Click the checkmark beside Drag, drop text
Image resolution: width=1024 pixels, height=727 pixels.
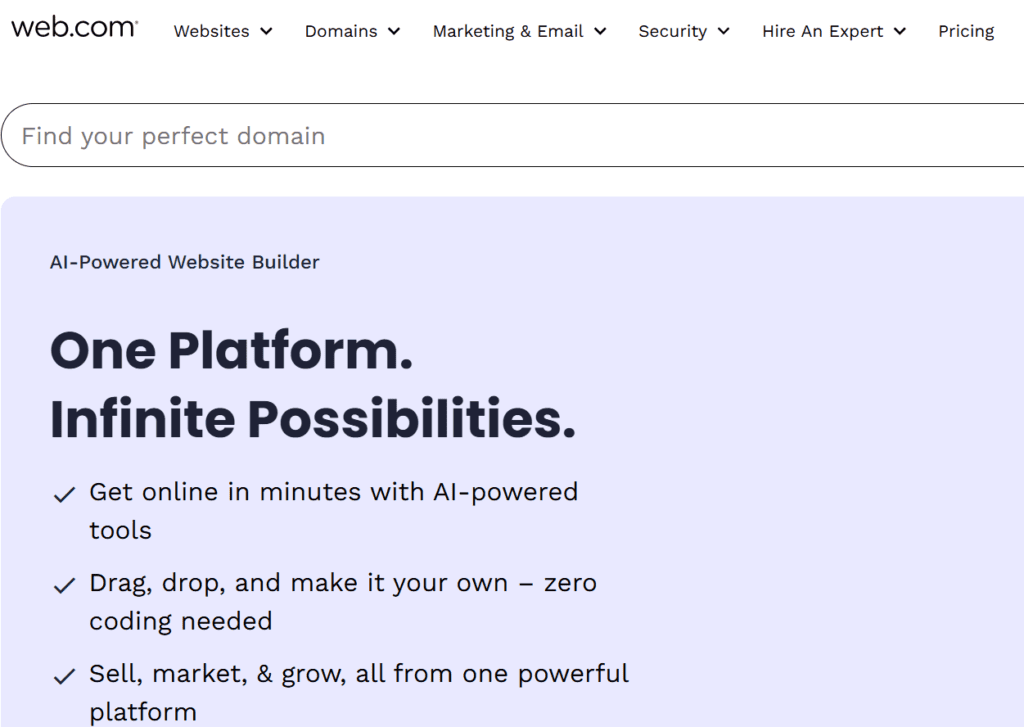[64, 585]
